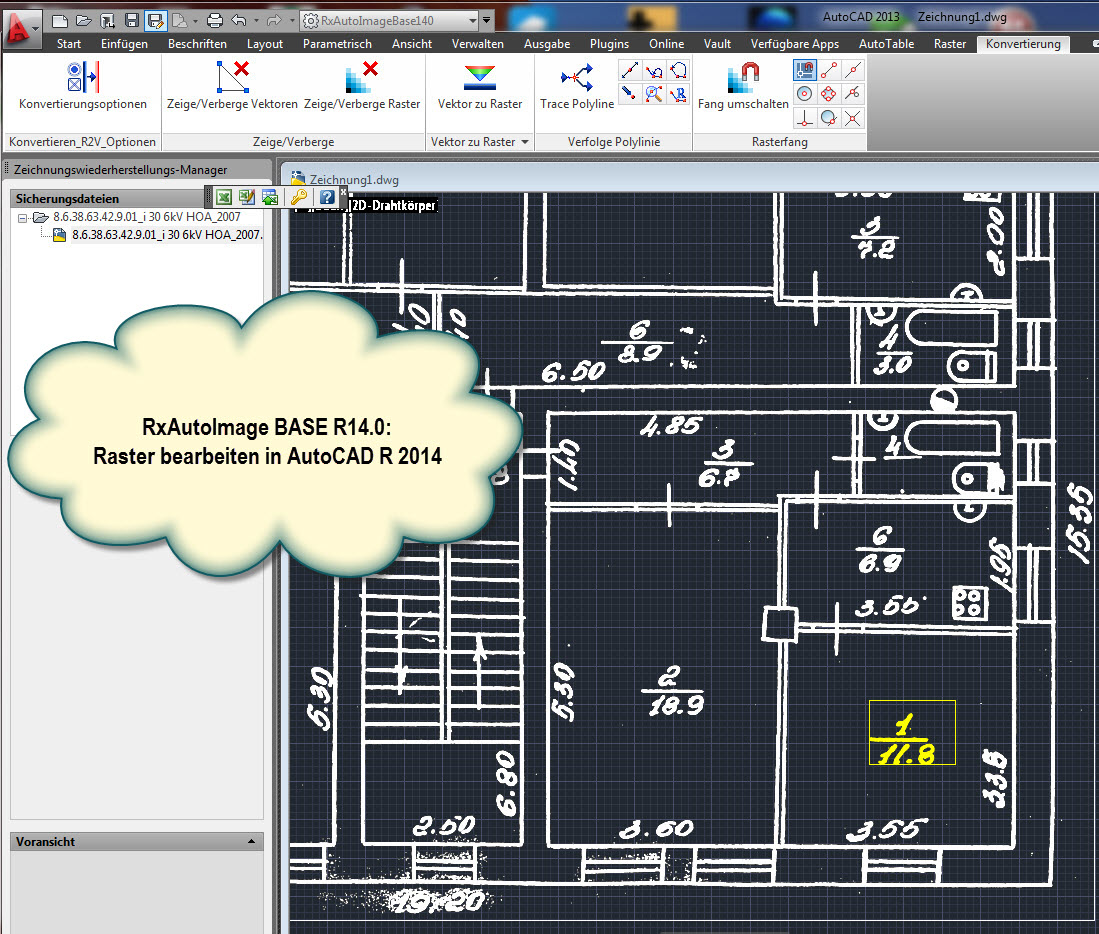Toggle Zeige/Verberge Raster visibility

(362, 86)
